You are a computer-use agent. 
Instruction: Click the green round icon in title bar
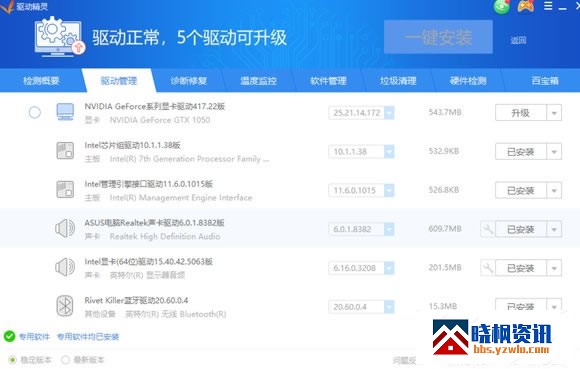tap(502, 6)
